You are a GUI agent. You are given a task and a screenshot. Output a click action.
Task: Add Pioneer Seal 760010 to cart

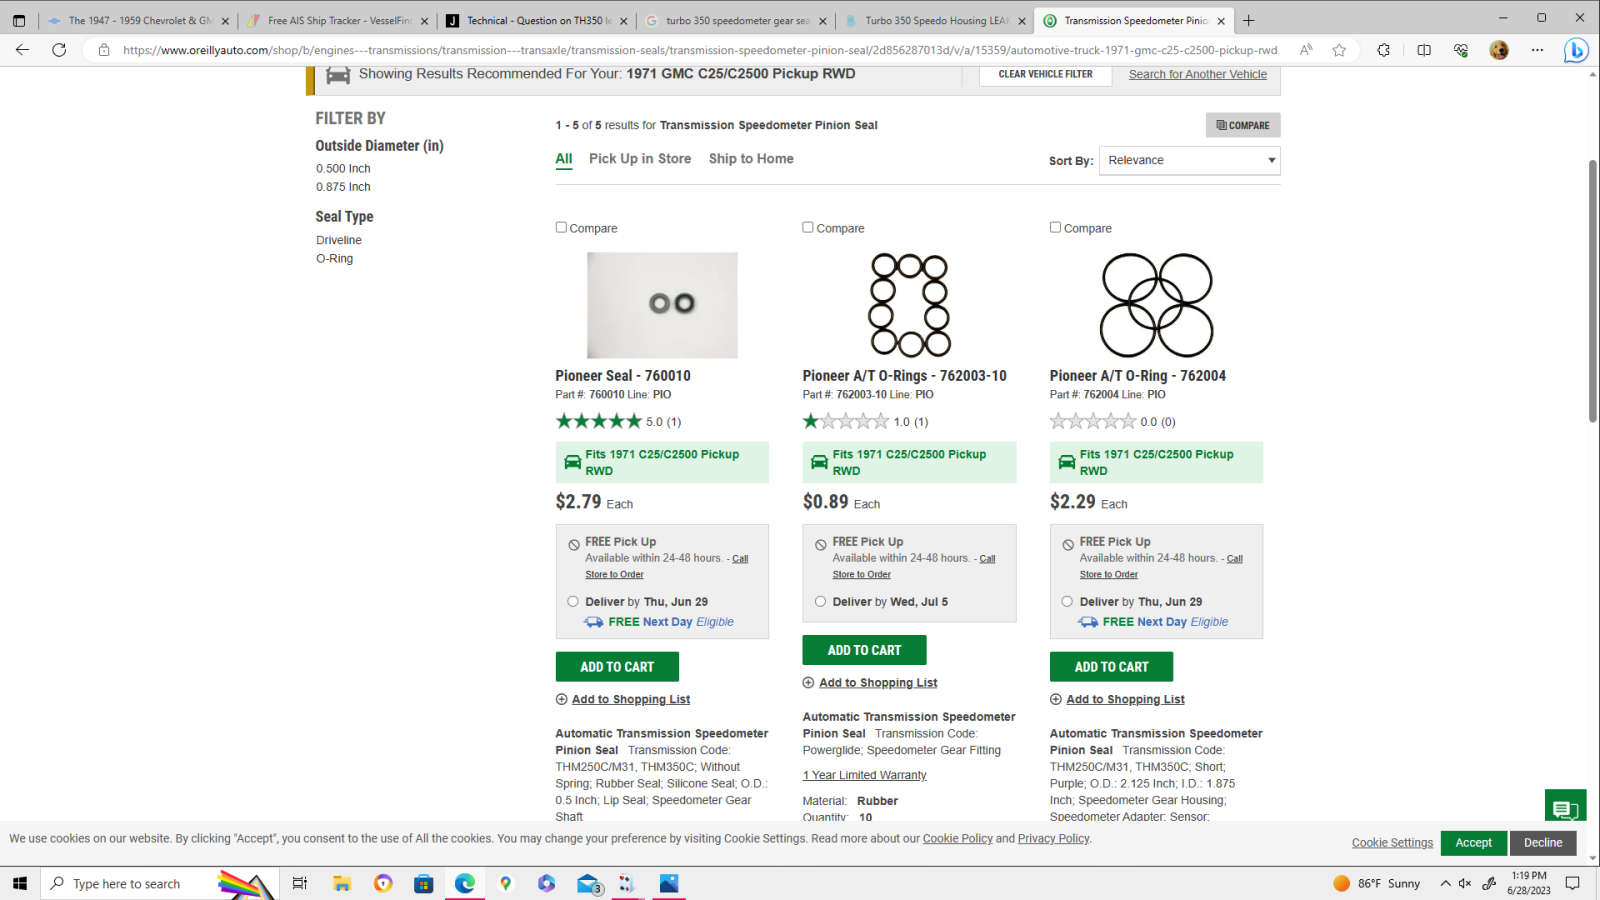pos(617,667)
